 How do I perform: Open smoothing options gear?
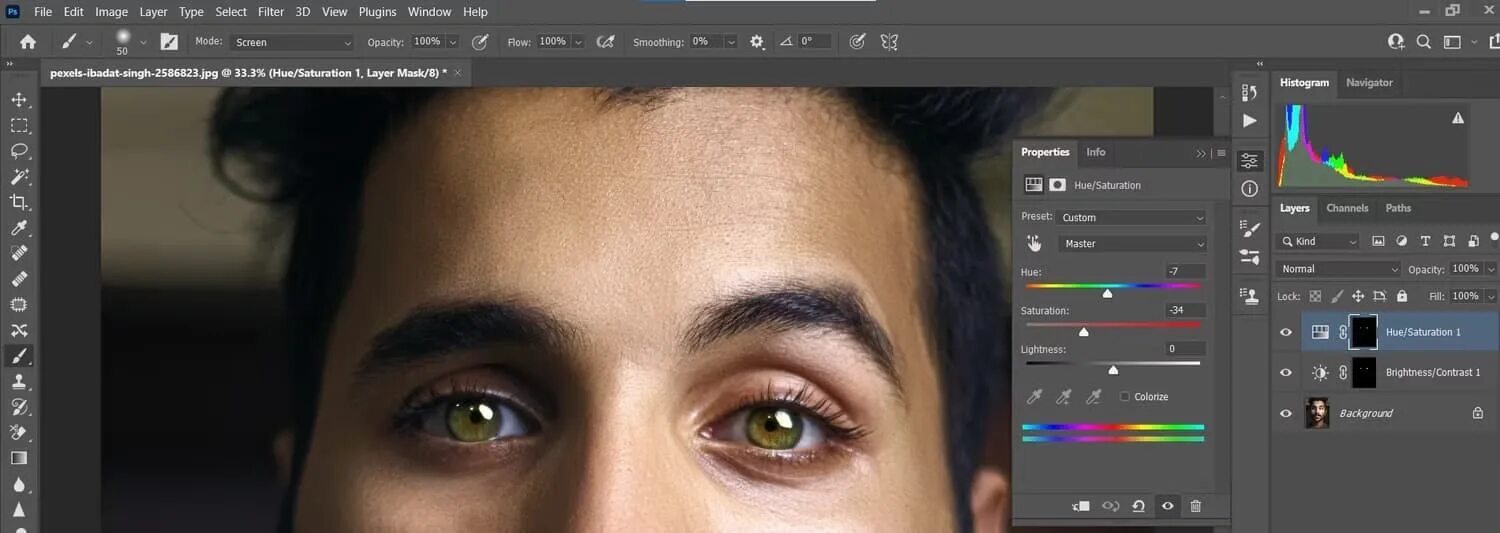click(757, 42)
